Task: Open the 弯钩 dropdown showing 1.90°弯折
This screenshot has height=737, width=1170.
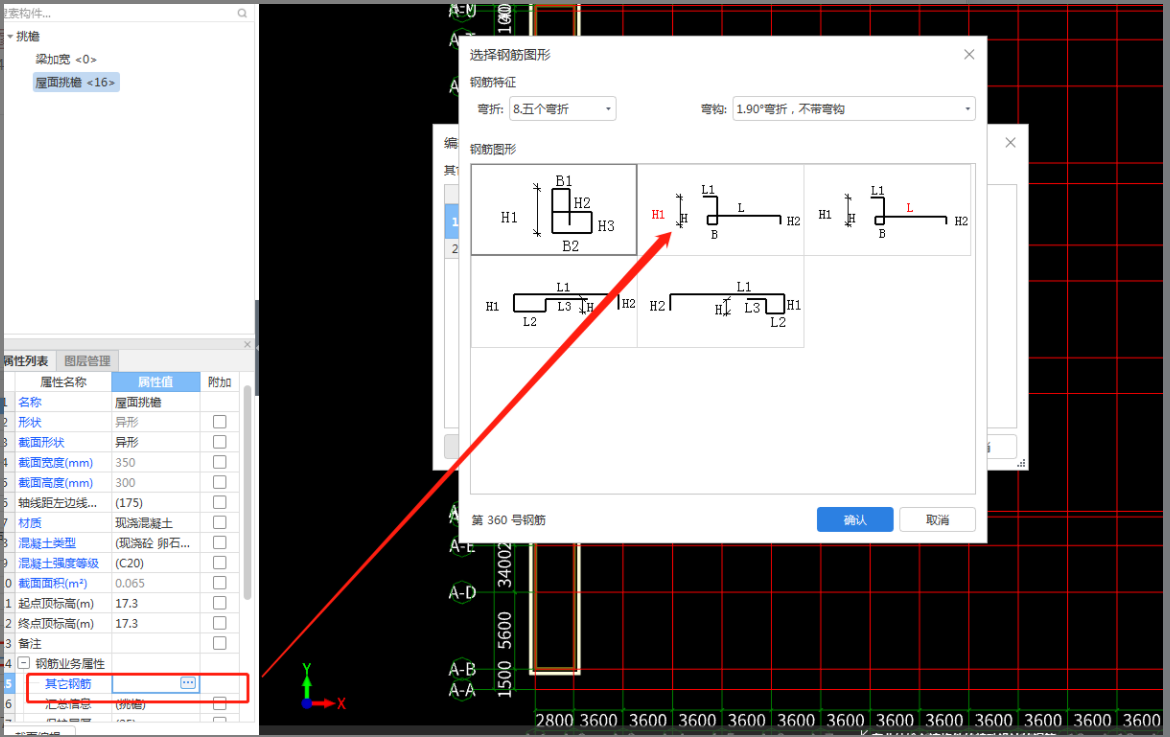Action: point(854,109)
